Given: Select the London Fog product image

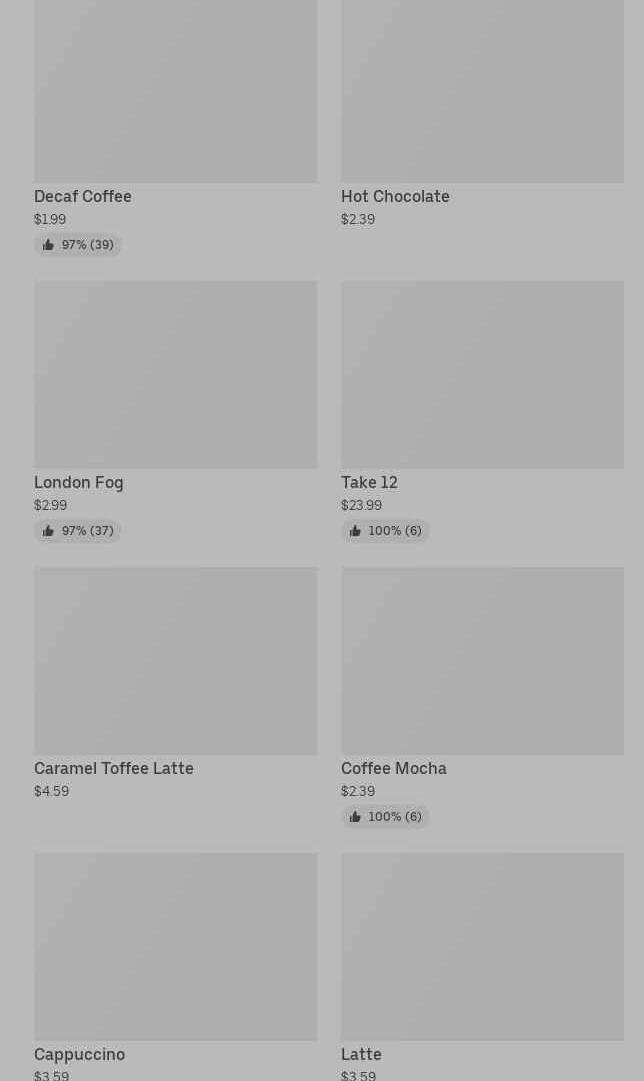Looking at the screenshot, I should pos(175,375).
